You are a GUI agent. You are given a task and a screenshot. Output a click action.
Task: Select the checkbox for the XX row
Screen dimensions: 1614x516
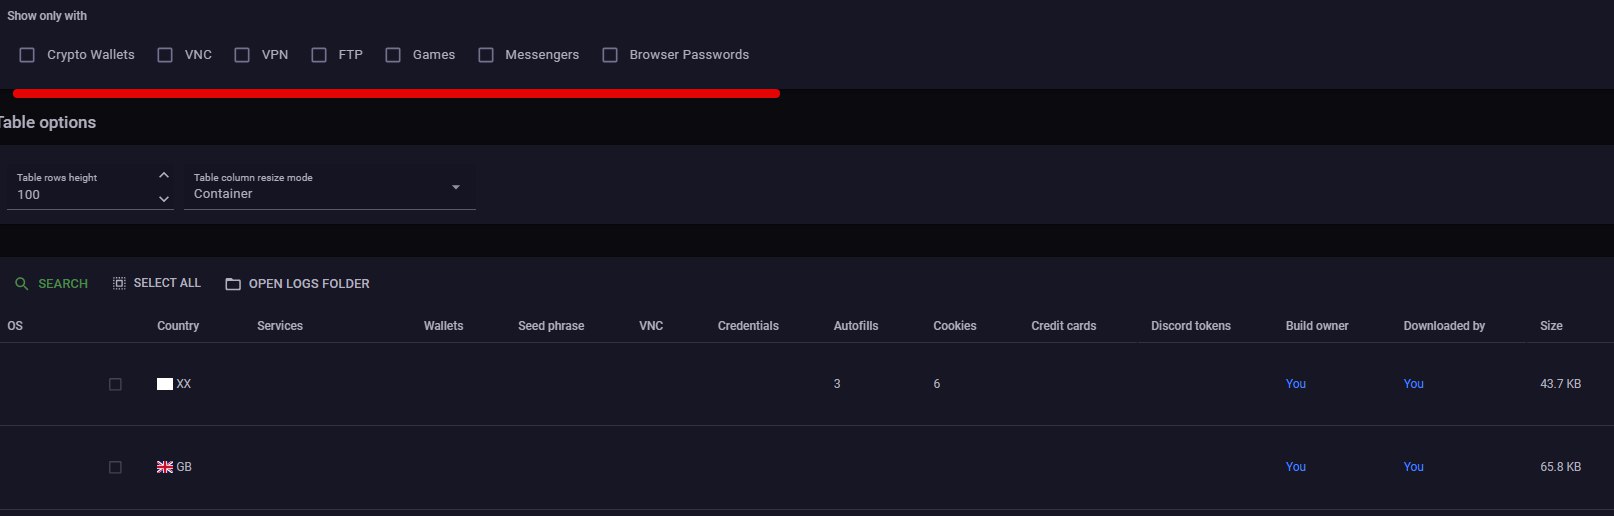115,384
